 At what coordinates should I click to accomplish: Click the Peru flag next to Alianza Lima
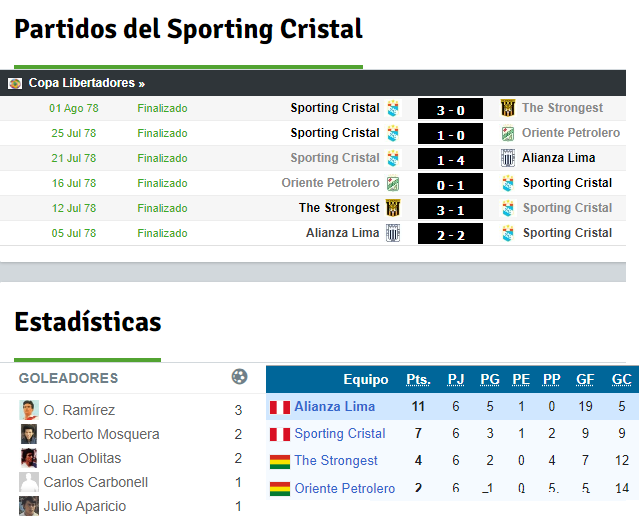(x=280, y=407)
